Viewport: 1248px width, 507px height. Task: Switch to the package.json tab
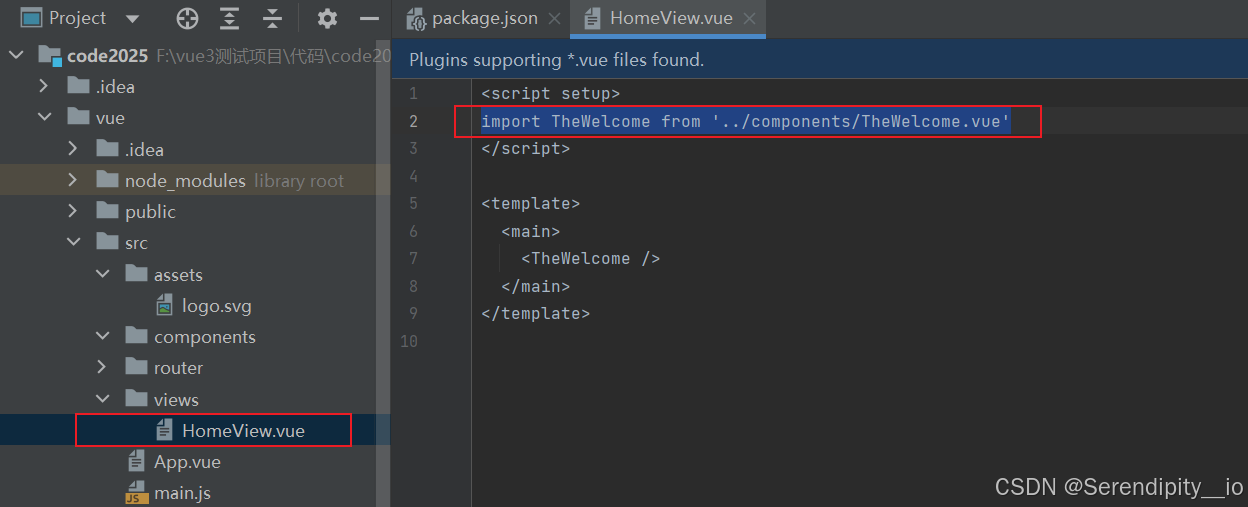pos(485,18)
